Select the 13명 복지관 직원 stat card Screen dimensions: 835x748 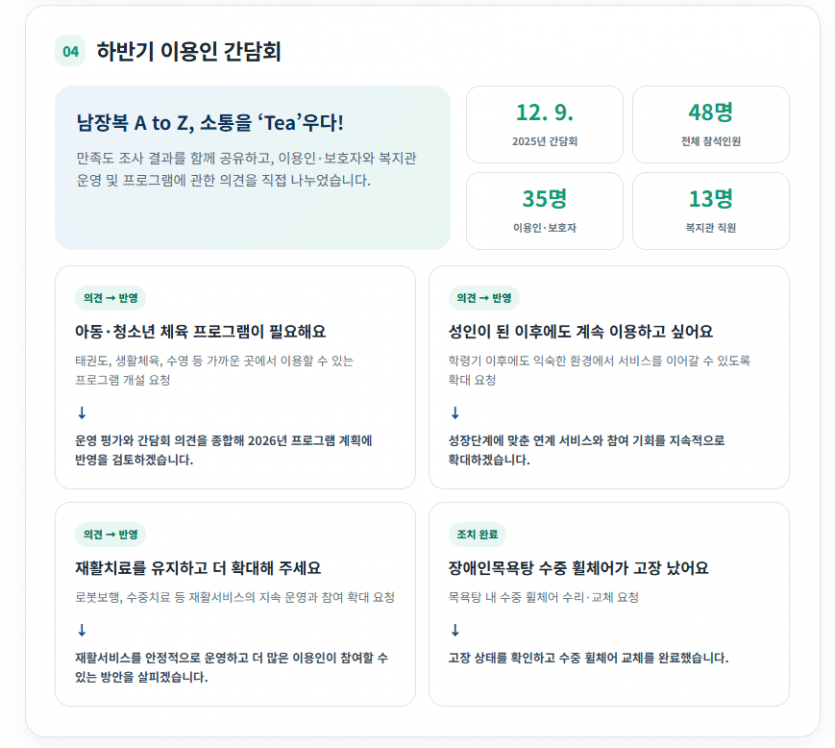[x=711, y=211]
